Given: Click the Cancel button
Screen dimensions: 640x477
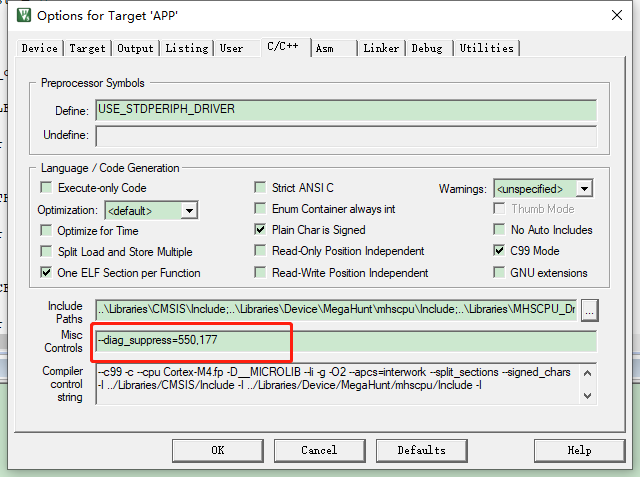Looking at the screenshot, I should 319,450.
